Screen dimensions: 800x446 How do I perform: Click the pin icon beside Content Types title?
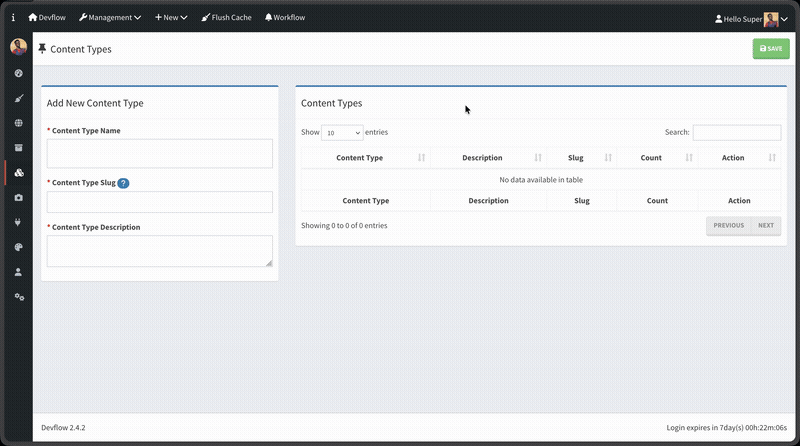[x=42, y=49]
